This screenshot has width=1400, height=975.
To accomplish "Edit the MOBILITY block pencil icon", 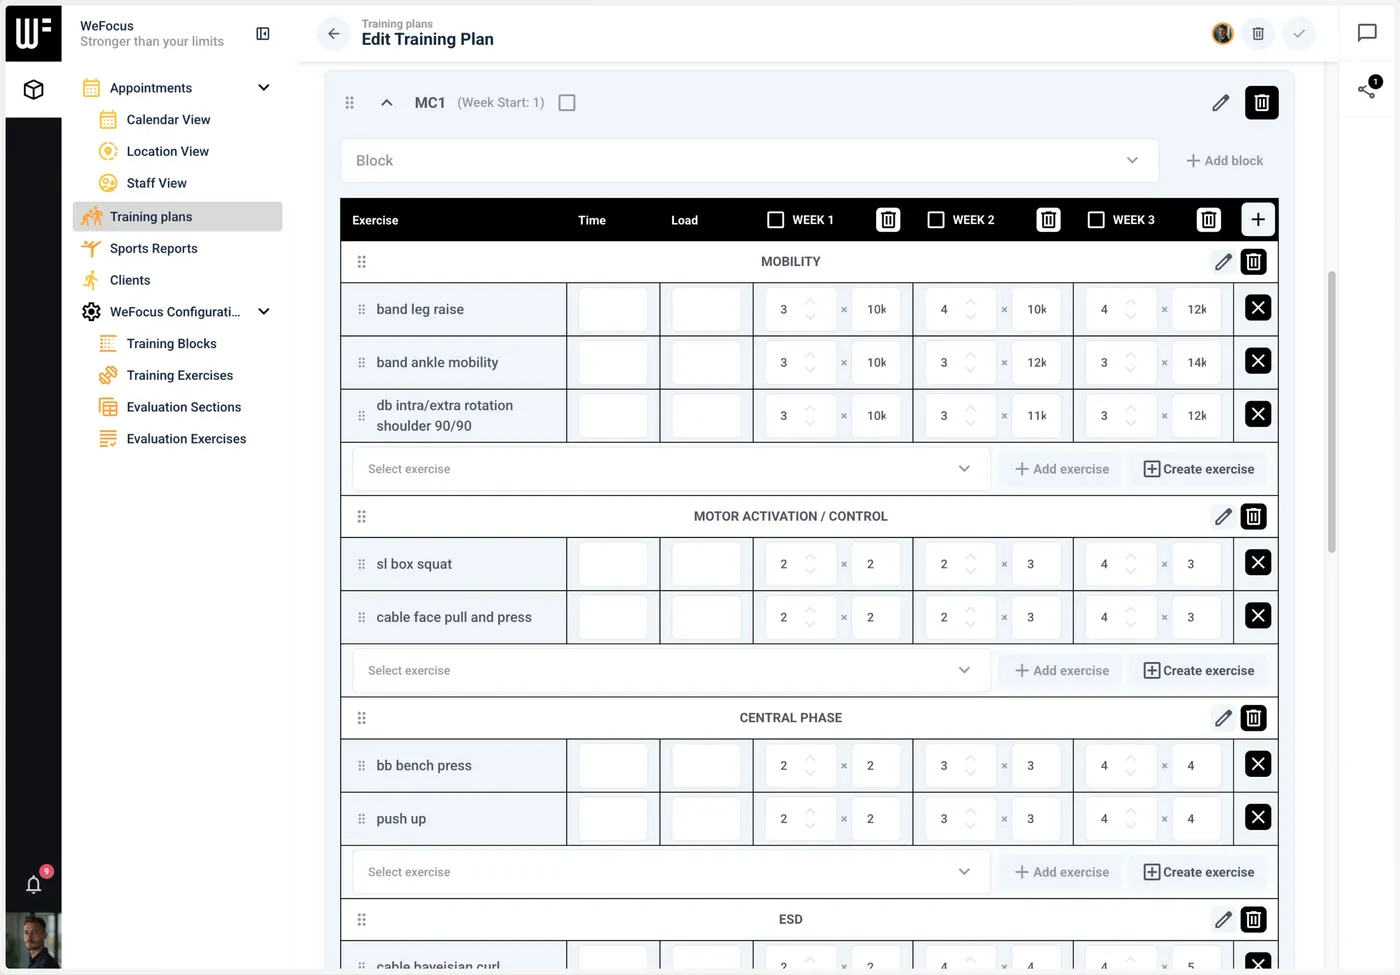I will [x=1223, y=262].
